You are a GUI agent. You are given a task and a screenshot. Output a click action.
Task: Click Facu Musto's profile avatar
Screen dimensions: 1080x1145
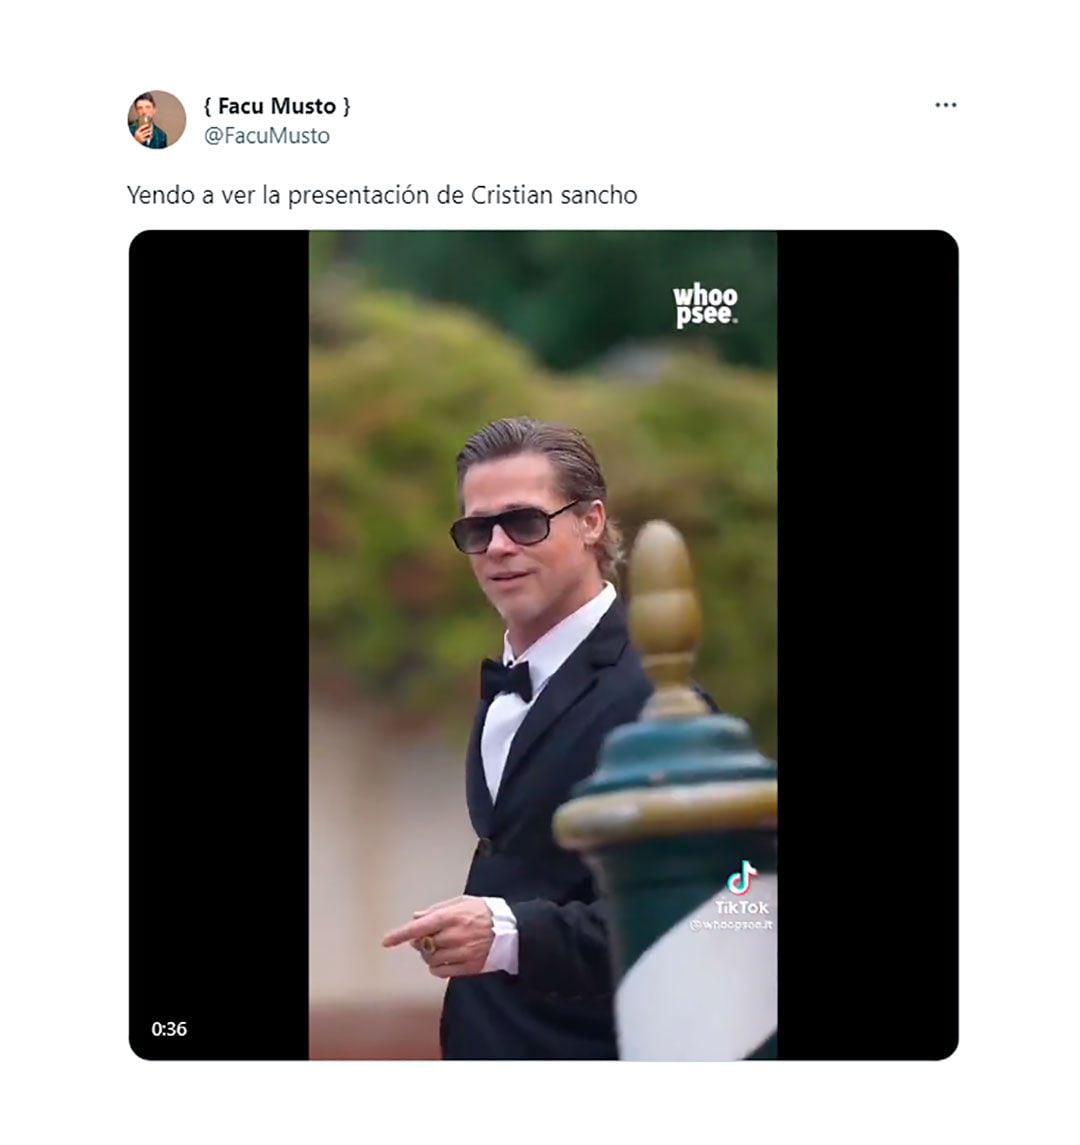coord(156,119)
